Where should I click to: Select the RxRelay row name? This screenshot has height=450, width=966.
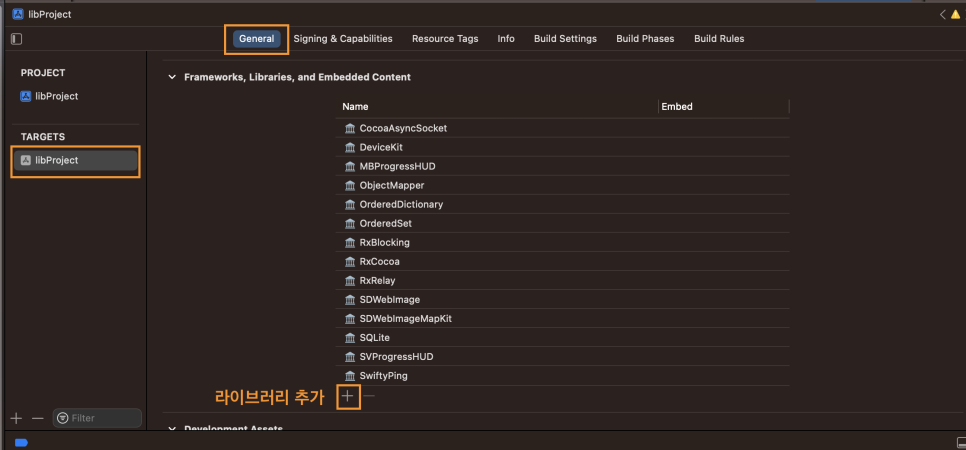[x=377, y=280]
